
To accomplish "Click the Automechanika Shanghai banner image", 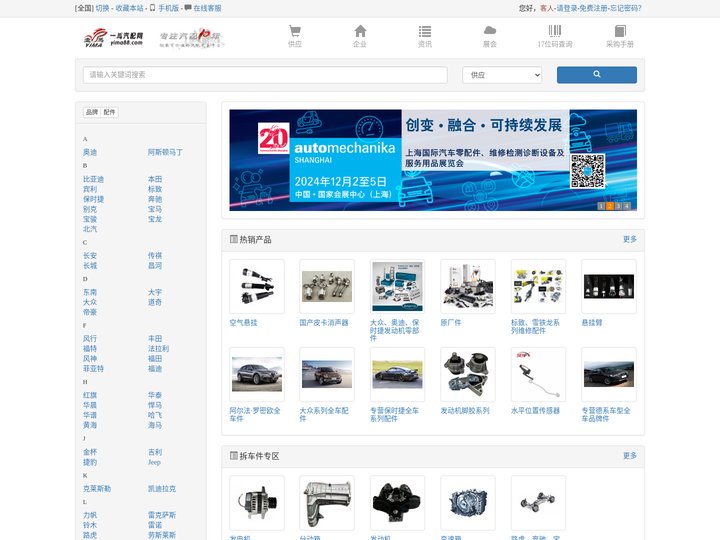I will pos(433,160).
